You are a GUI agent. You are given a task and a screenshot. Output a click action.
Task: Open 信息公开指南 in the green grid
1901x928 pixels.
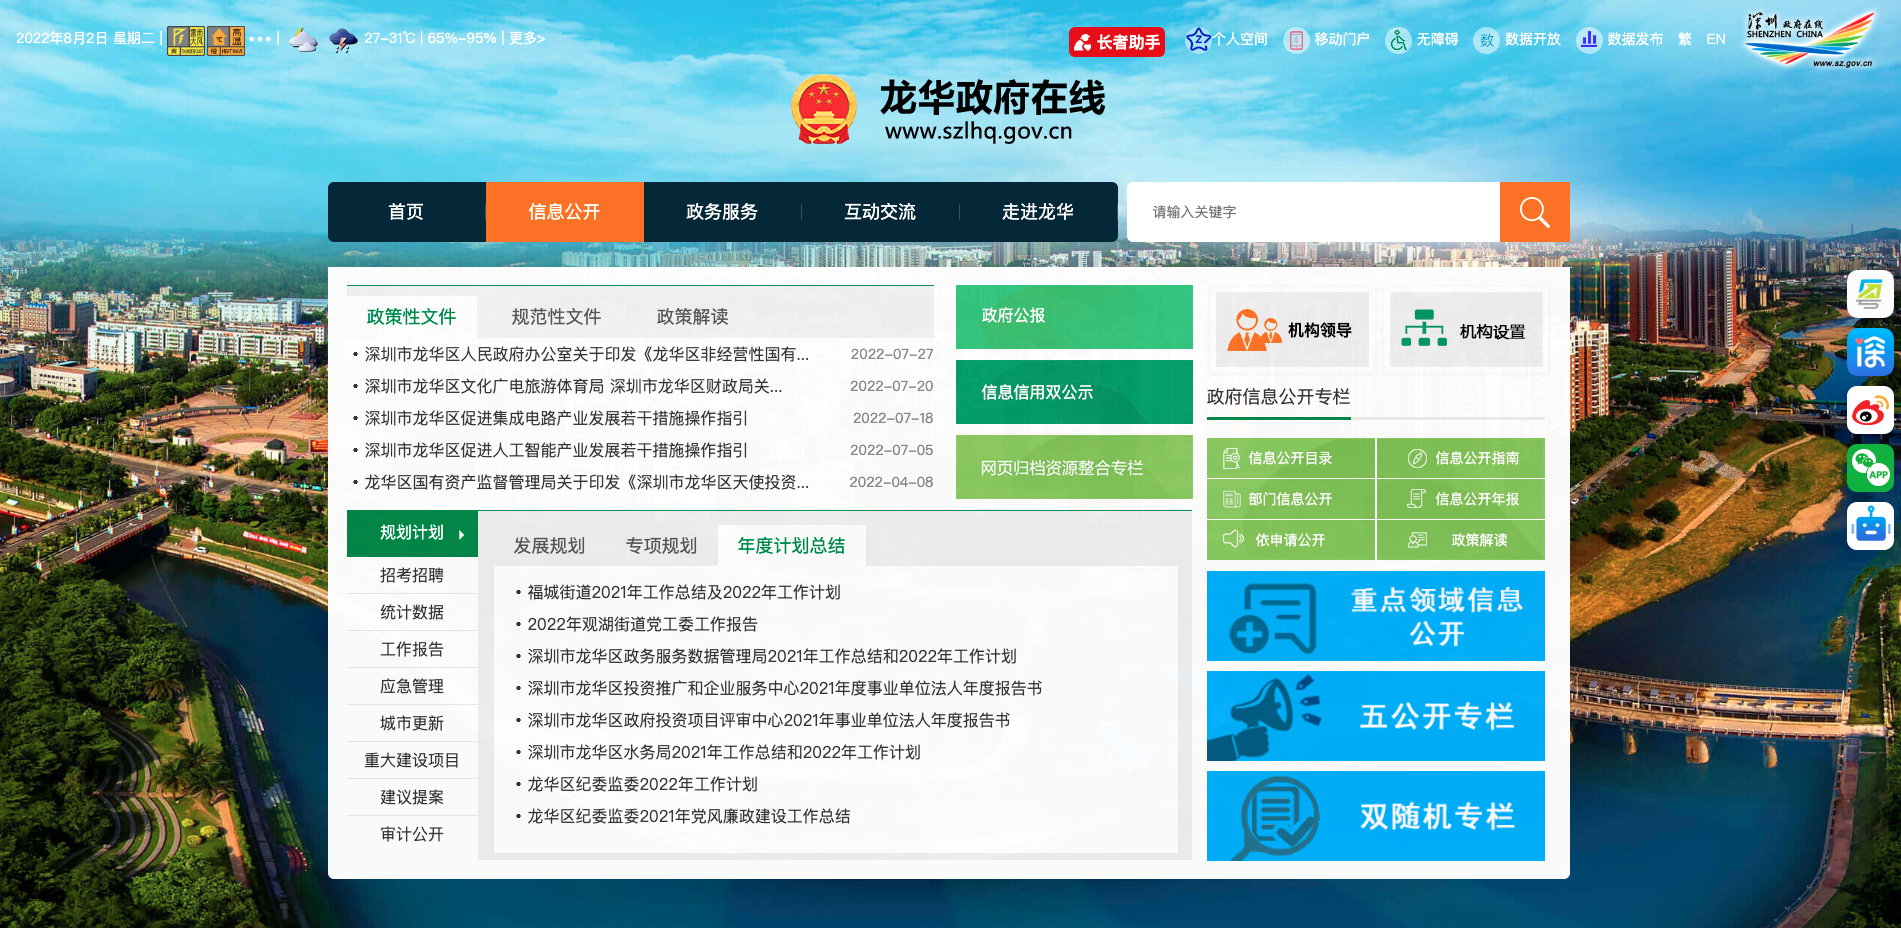[x=1461, y=458]
